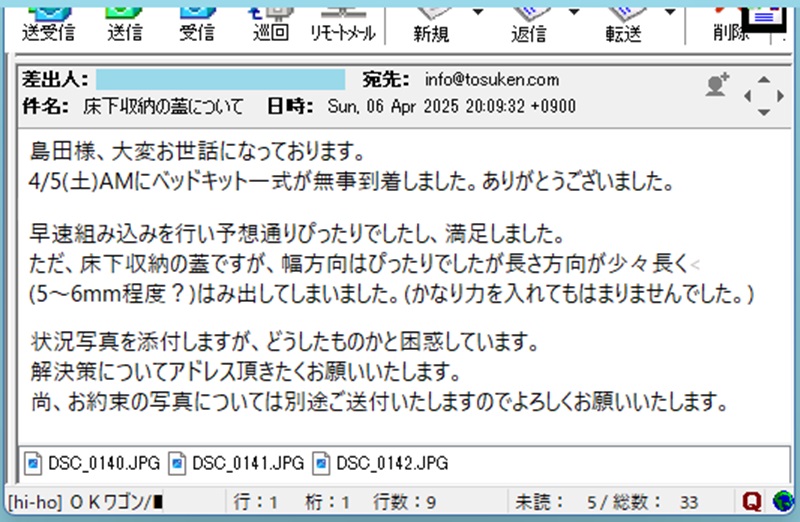Open attachment DSC_0140.JPG
Screen dimensions: 800x522
(x=91, y=463)
